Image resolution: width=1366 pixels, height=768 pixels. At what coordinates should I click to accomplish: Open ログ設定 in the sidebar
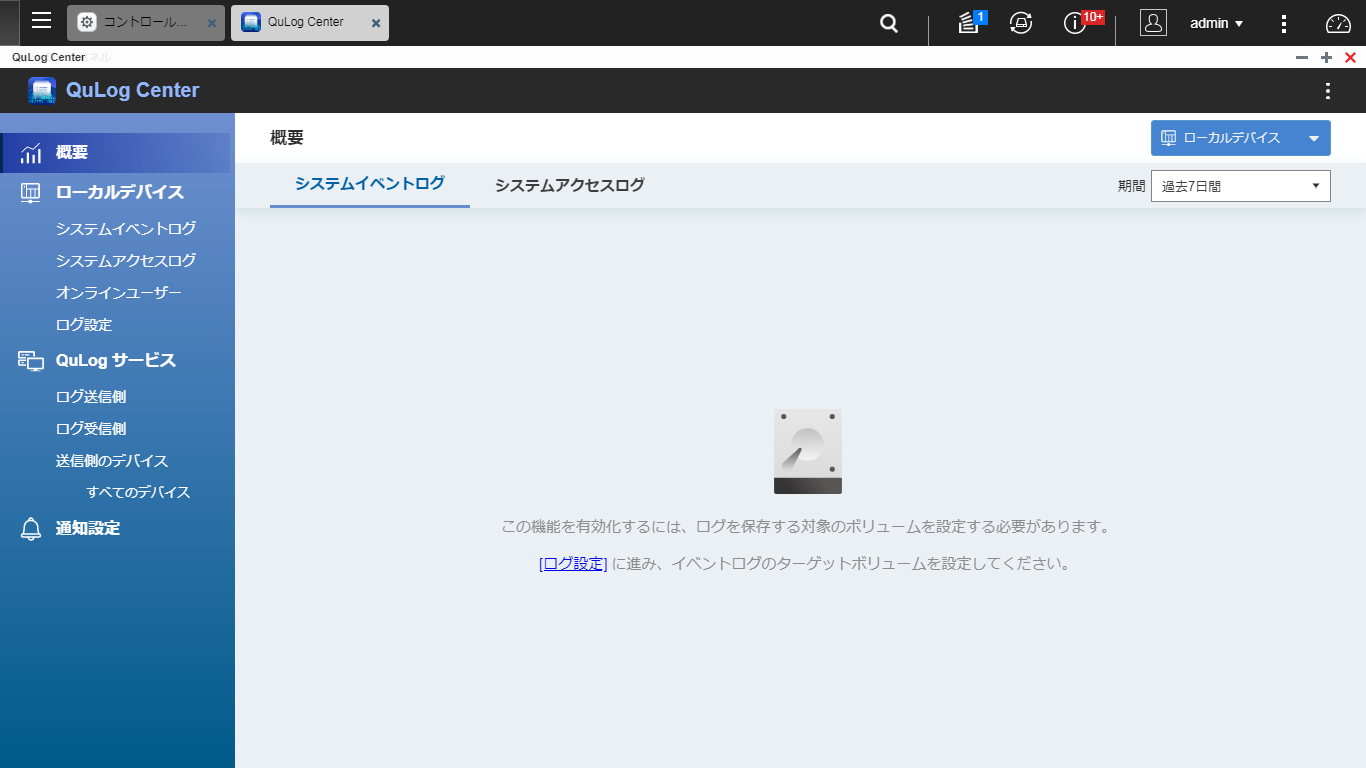pos(84,325)
